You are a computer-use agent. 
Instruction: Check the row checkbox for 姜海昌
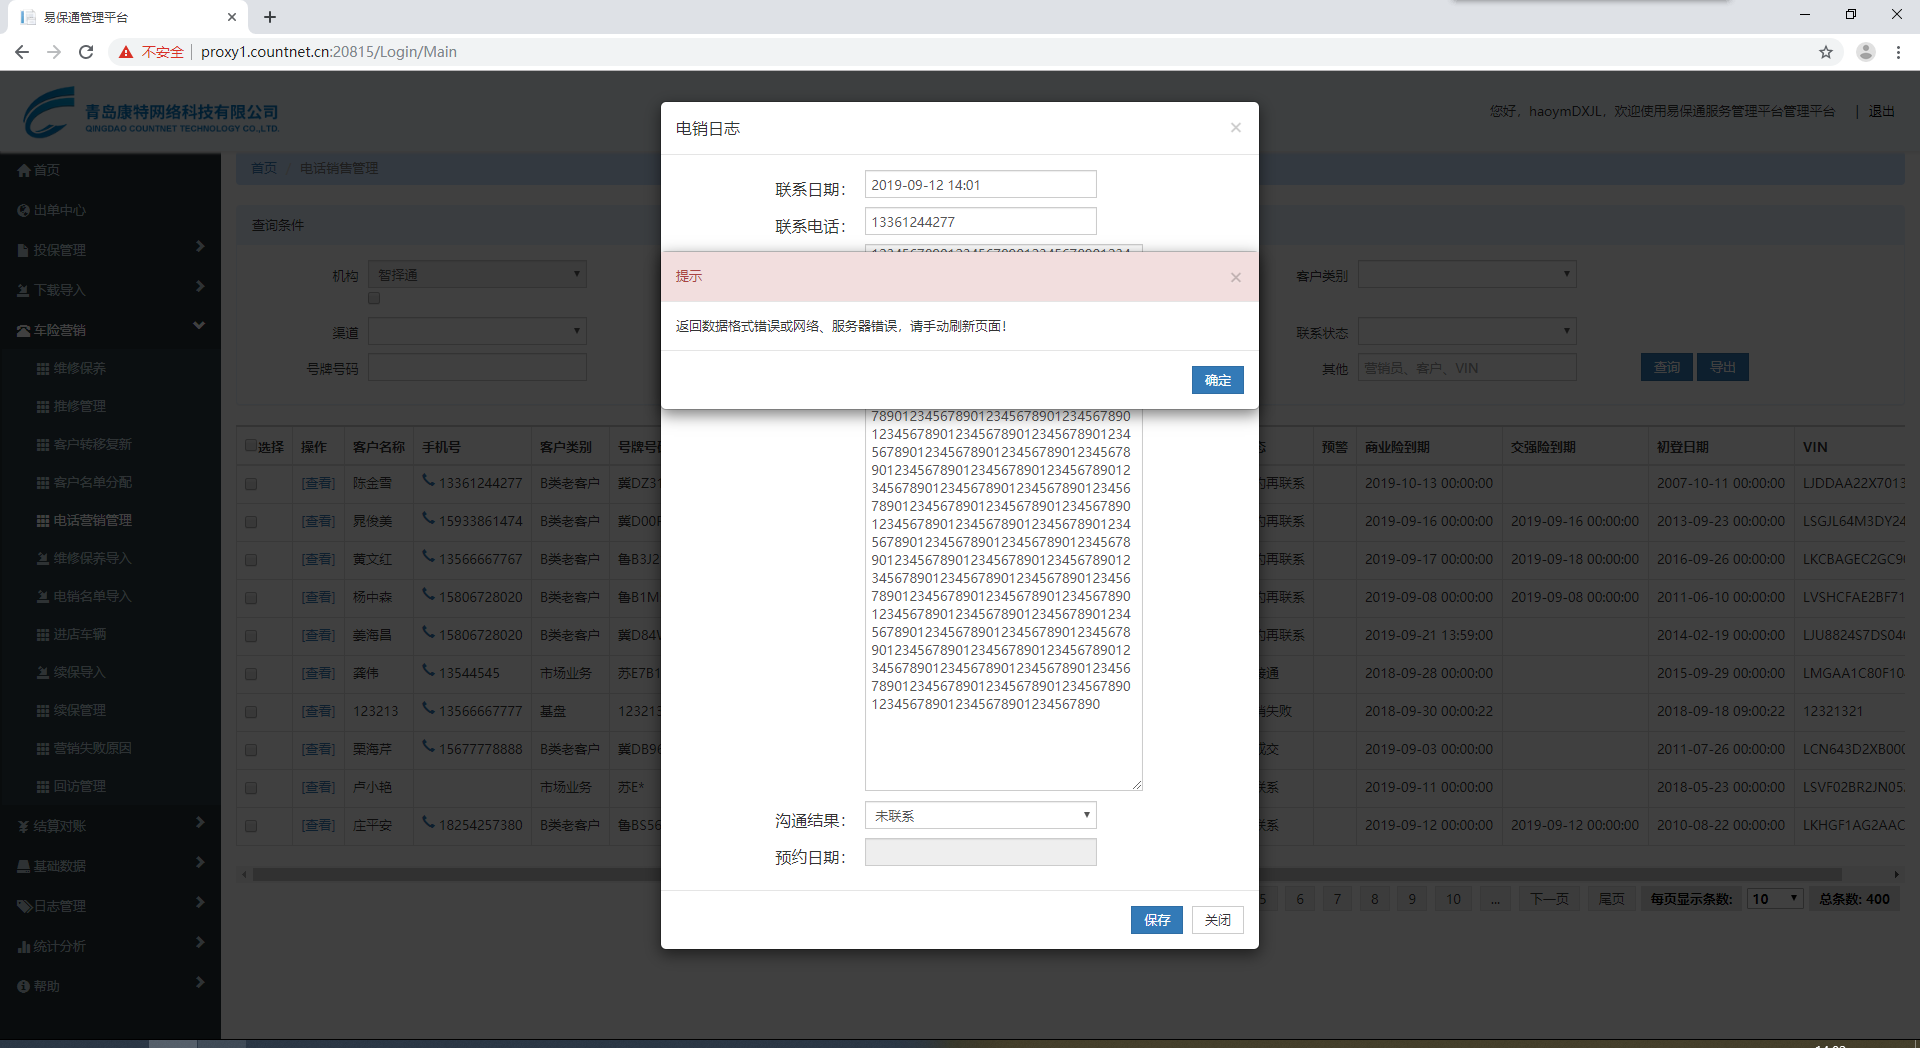point(251,636)
